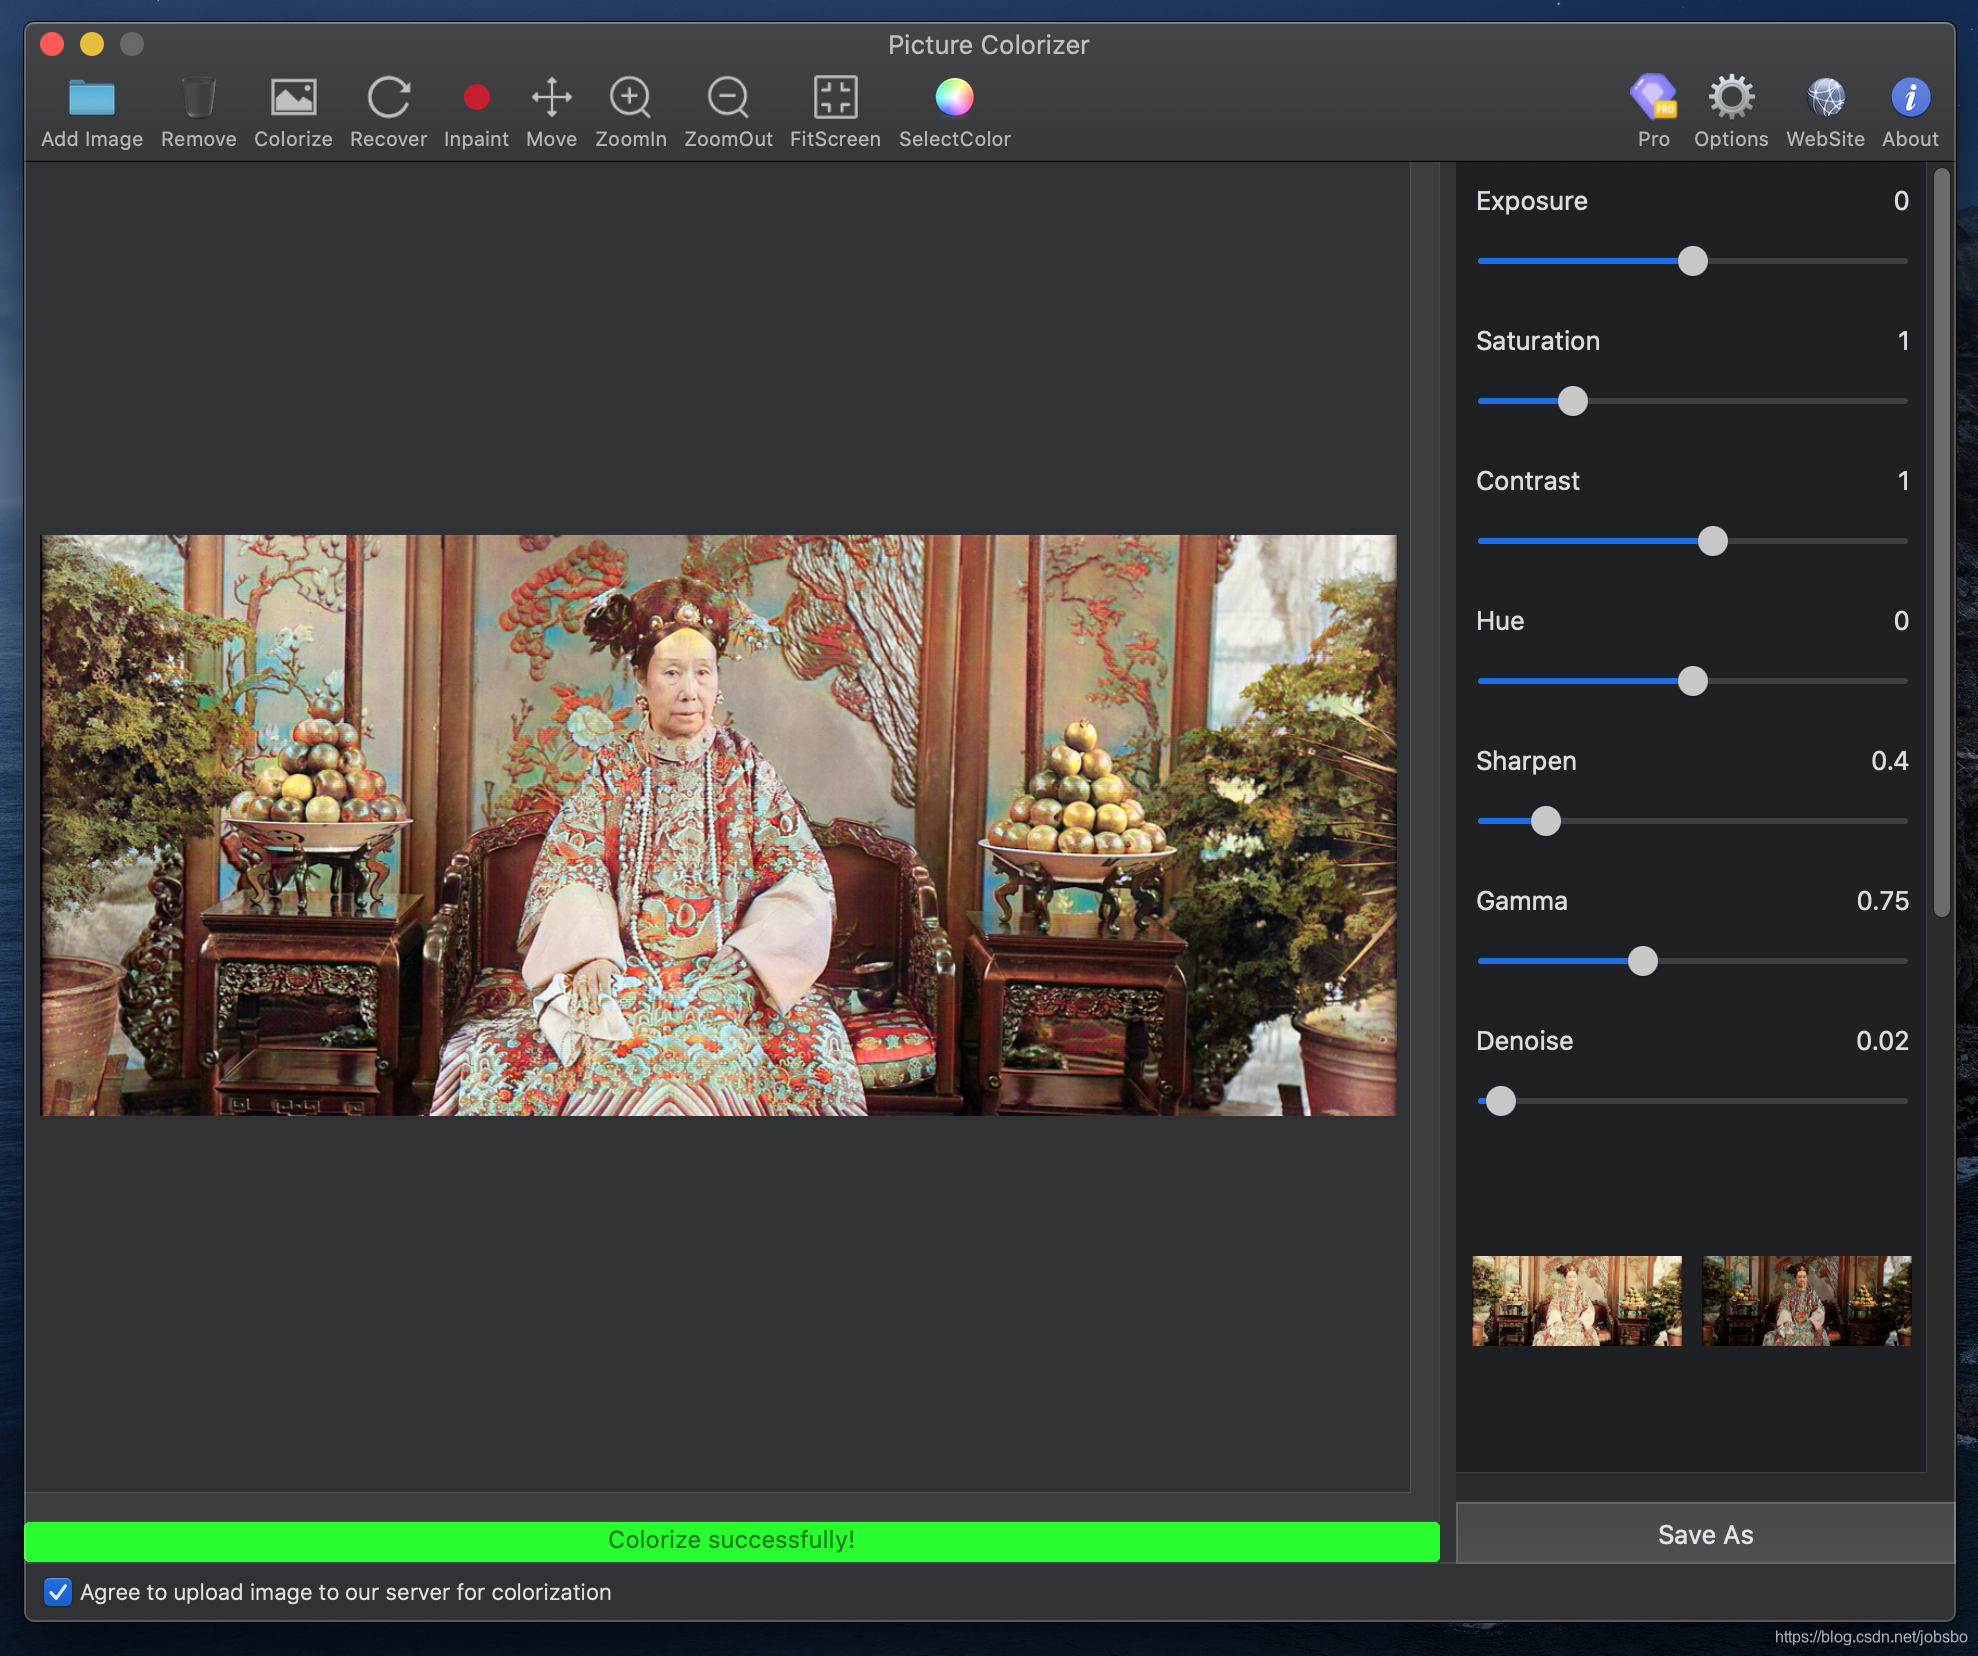
Task: Open the About info icon
Action: pos(1909,98)
